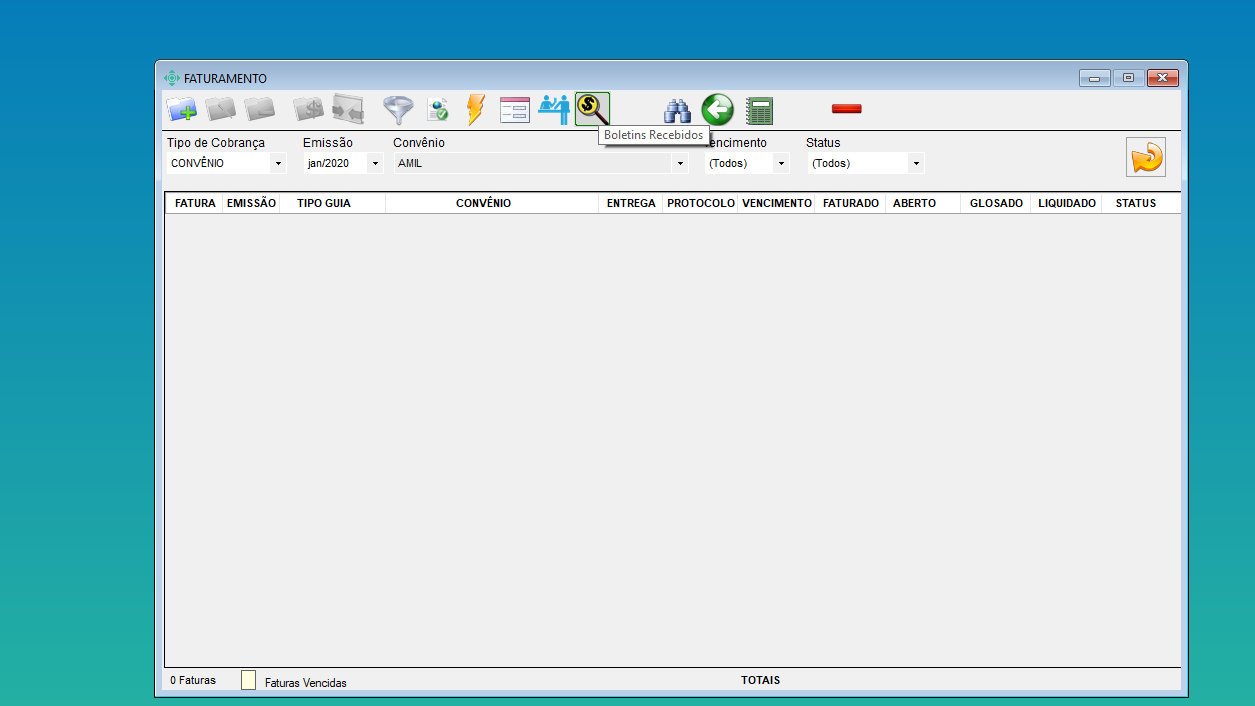Click the binoculars search icon
The height and width of the screenshot is (706, 1255).
(x=678, y=110)
